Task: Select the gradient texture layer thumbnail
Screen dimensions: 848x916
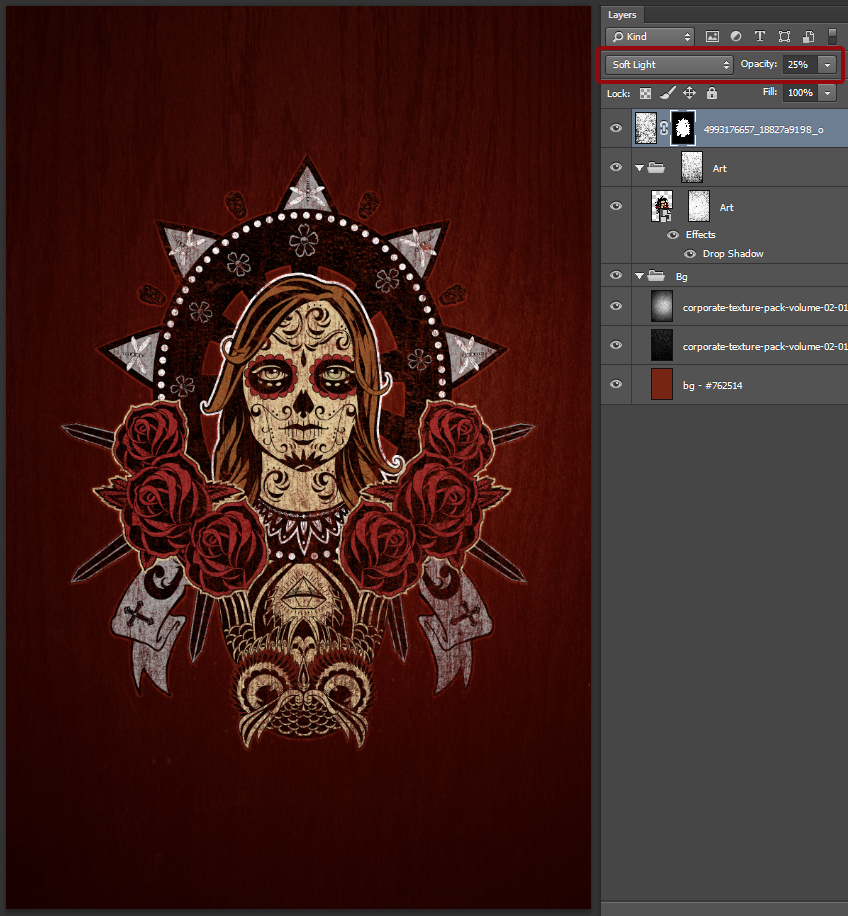Action: 662,306
